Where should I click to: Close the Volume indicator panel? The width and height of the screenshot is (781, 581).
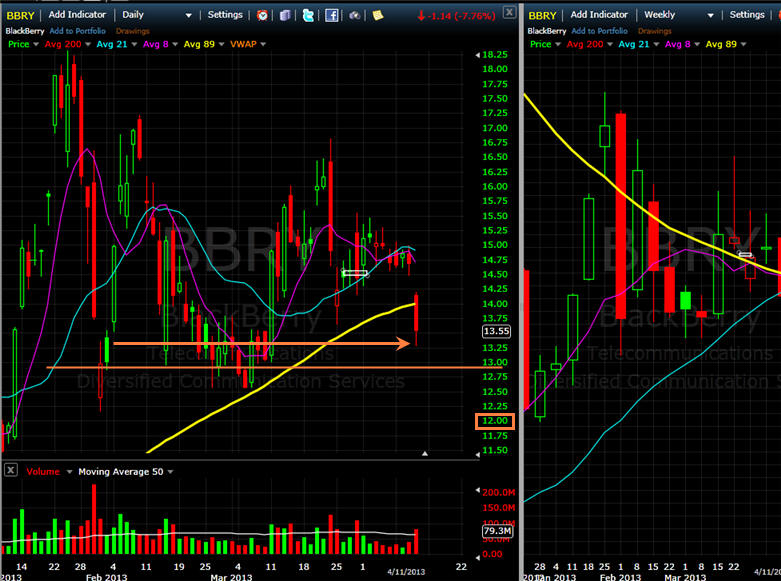click(x=11, y=471)
